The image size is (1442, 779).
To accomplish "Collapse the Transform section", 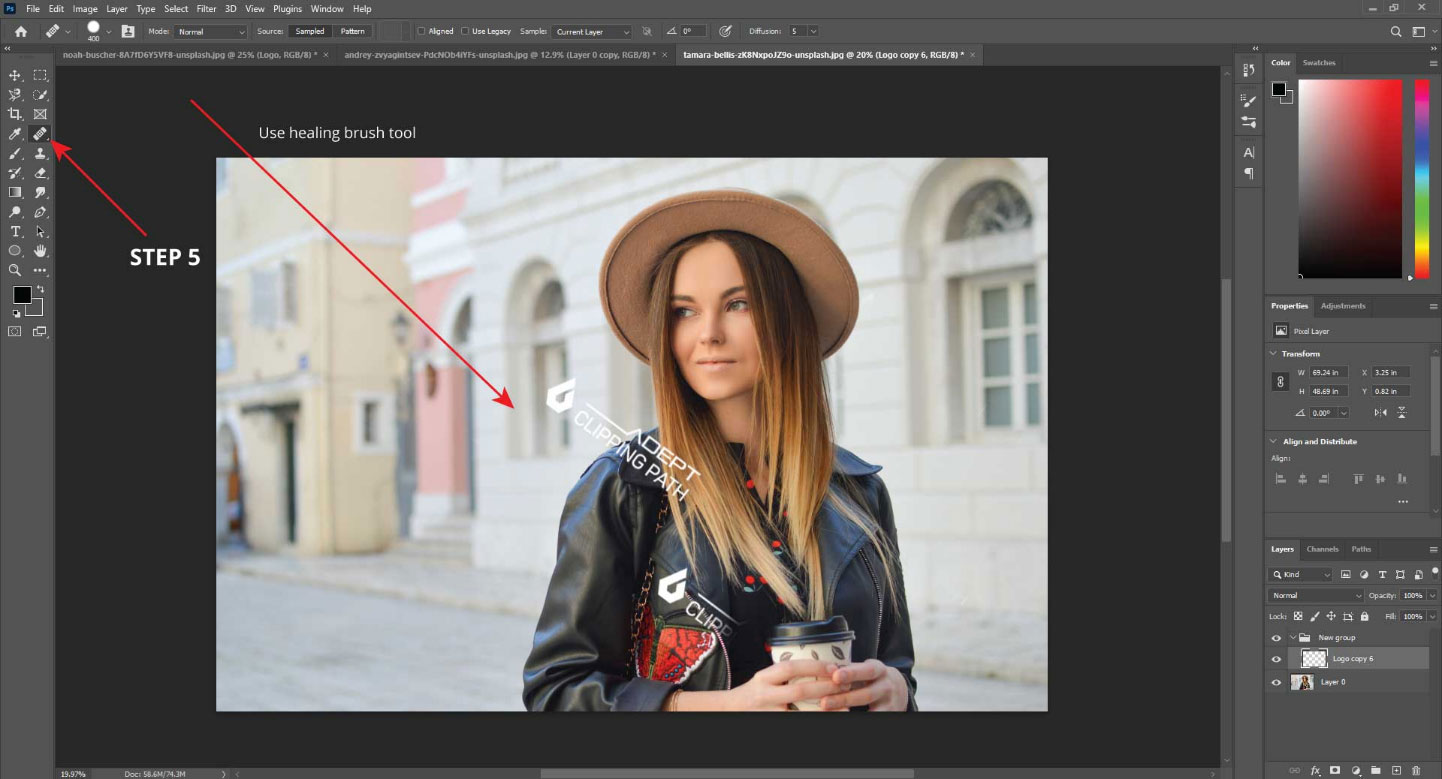I will point(1273,354).
